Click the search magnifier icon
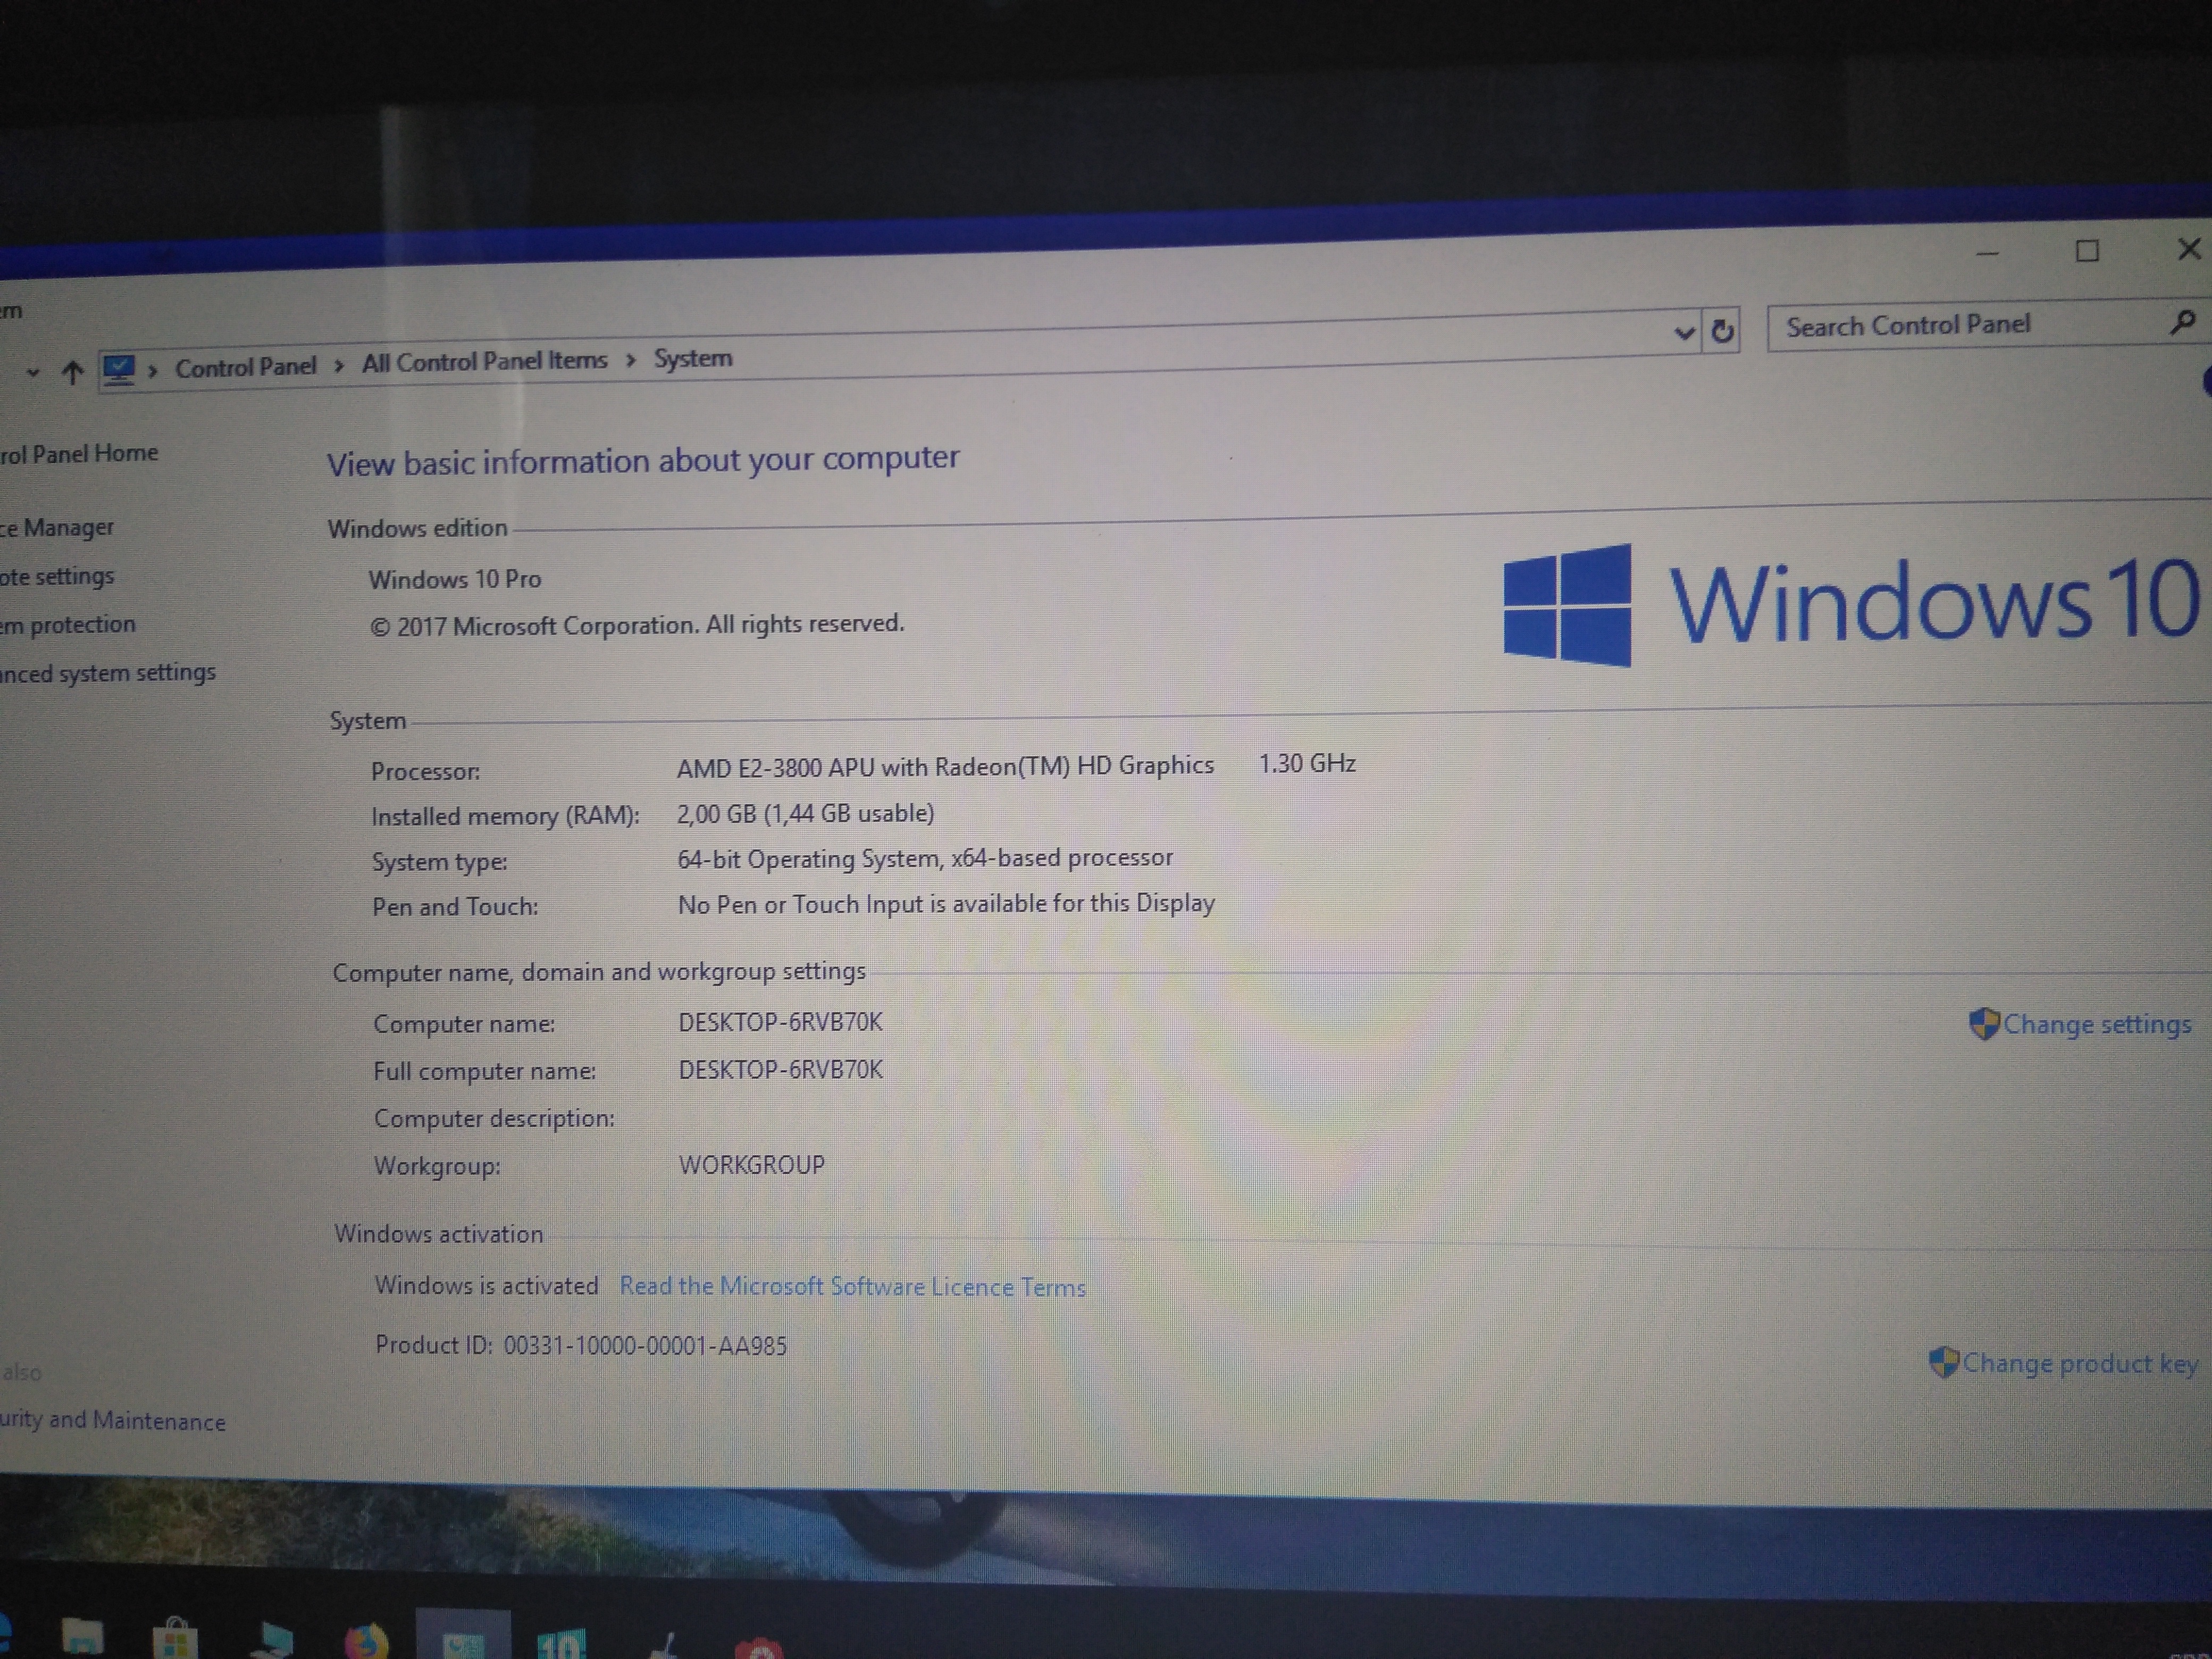This screenshot has height=1659, width=2212. point(2182,322)
